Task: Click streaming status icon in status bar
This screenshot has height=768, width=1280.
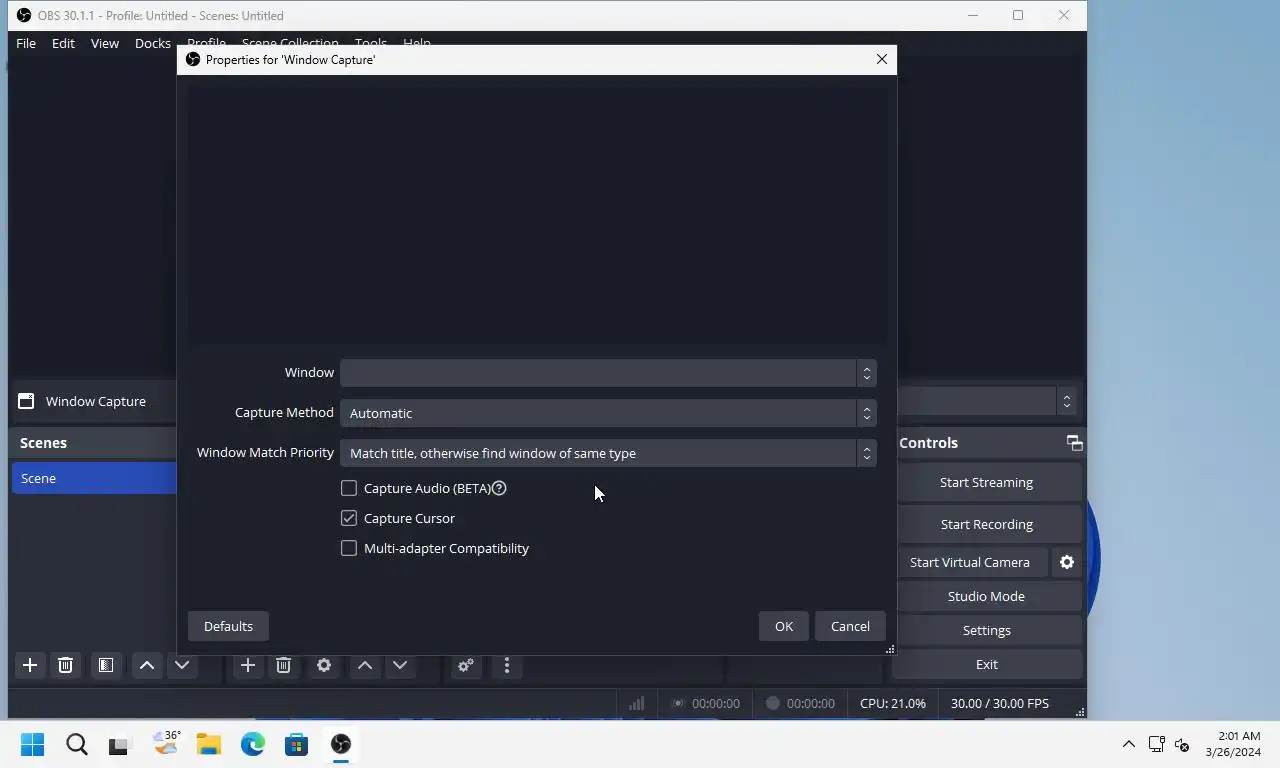Action: pos(678,703)
